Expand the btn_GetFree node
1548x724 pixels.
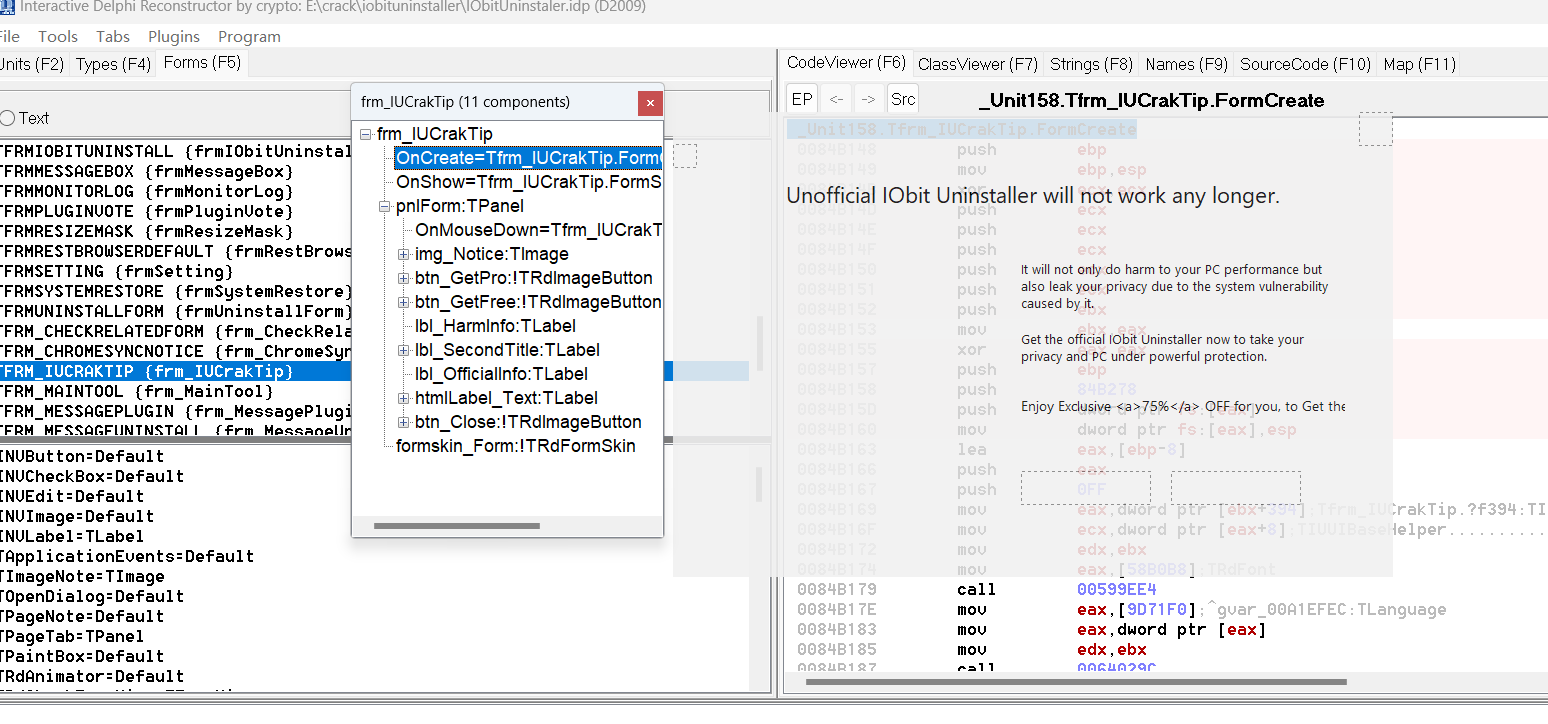pyautogui.click(x=404, y=302)
